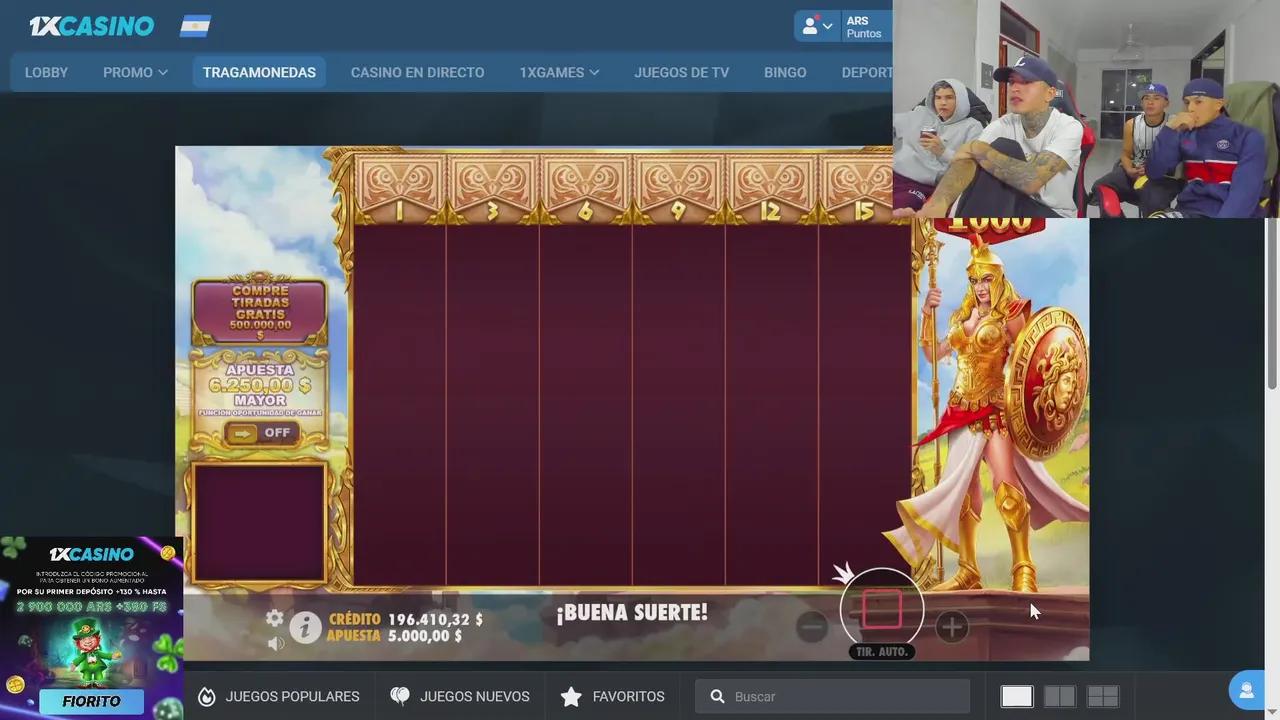1280x720 pixels.
Task: Expand the 1XGAMES dropdown menu
Action: pos(559,72)
